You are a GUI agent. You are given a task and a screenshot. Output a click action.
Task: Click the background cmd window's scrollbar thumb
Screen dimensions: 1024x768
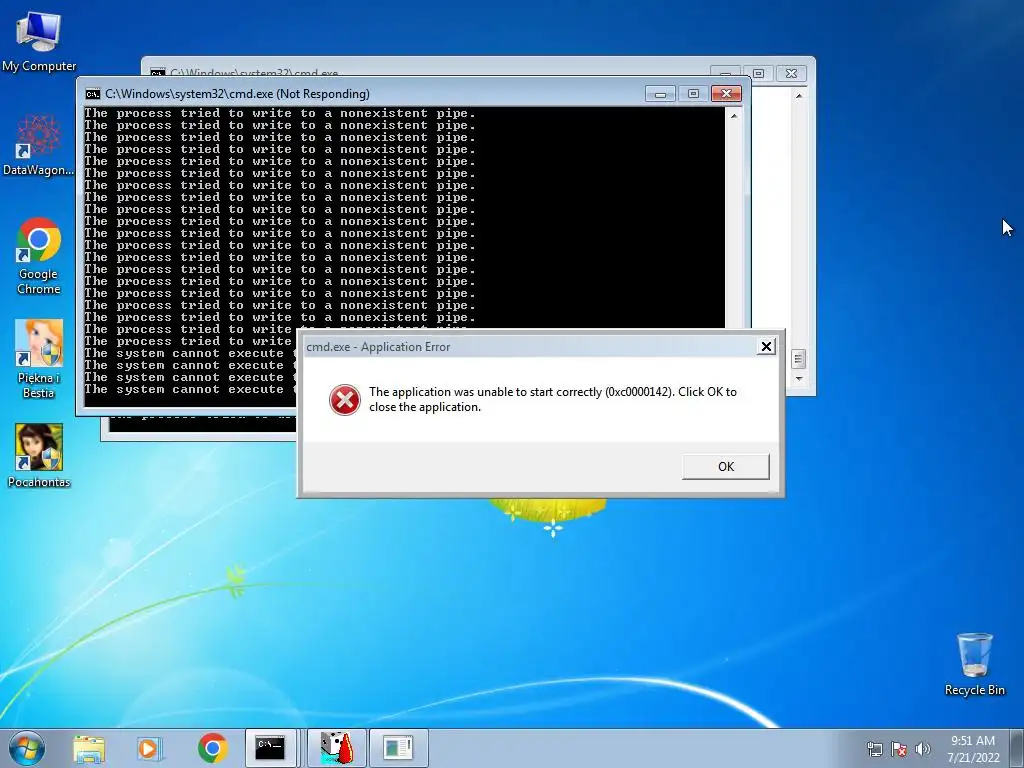799,359
